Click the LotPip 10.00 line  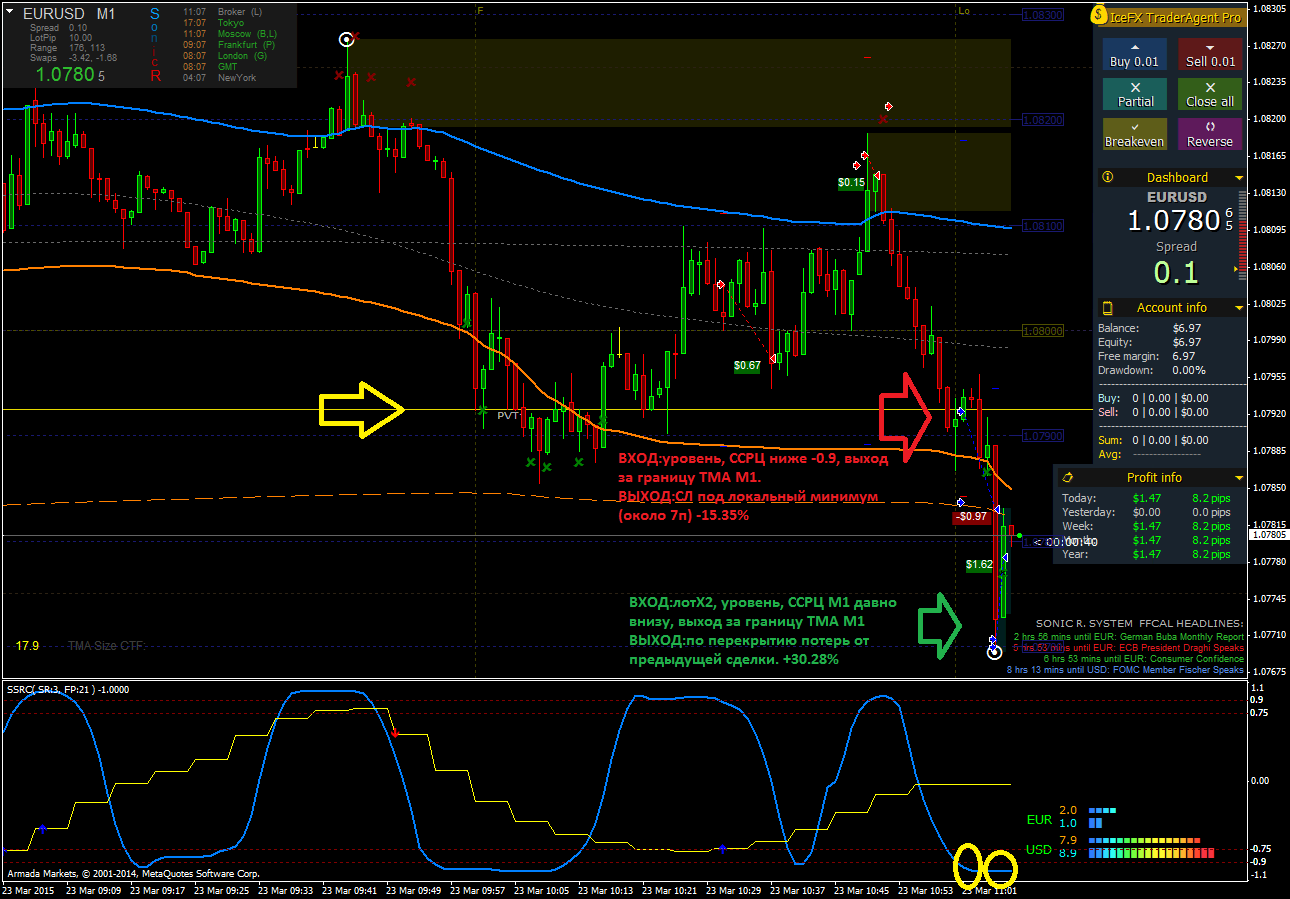point(61,38)
